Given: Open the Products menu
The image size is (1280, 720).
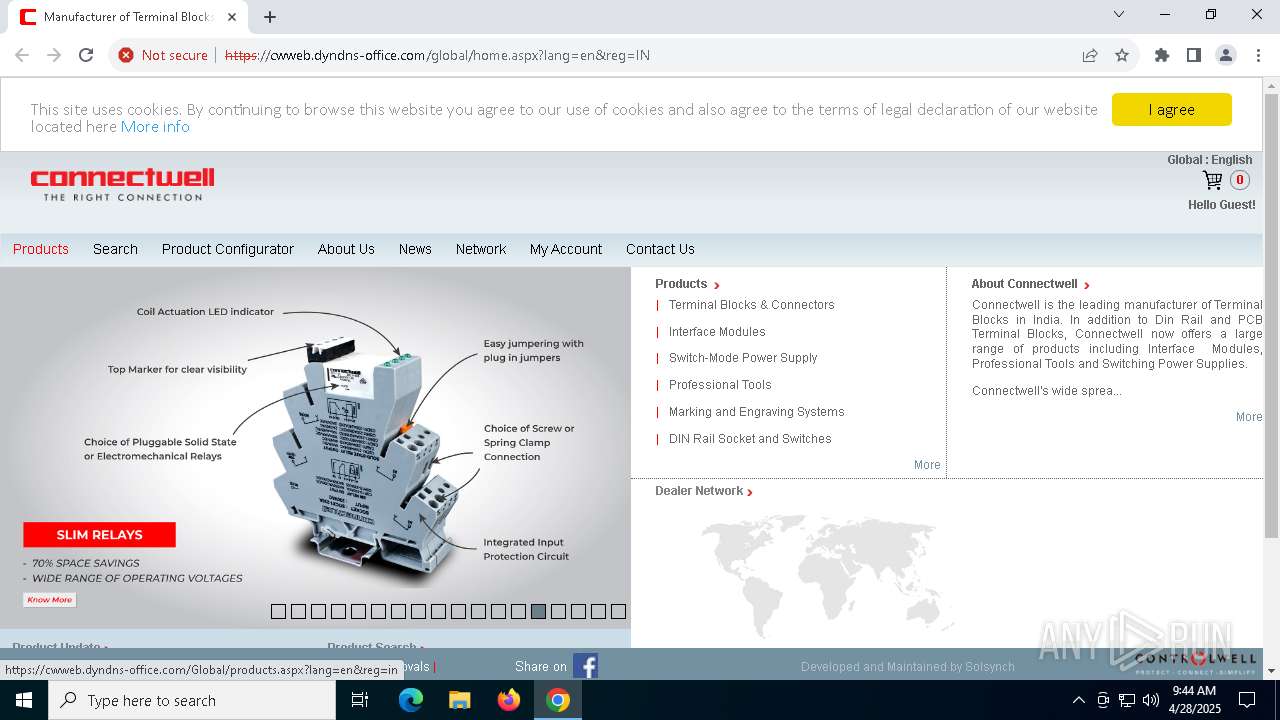Looking at the screenshot, I should click(41, 249).
